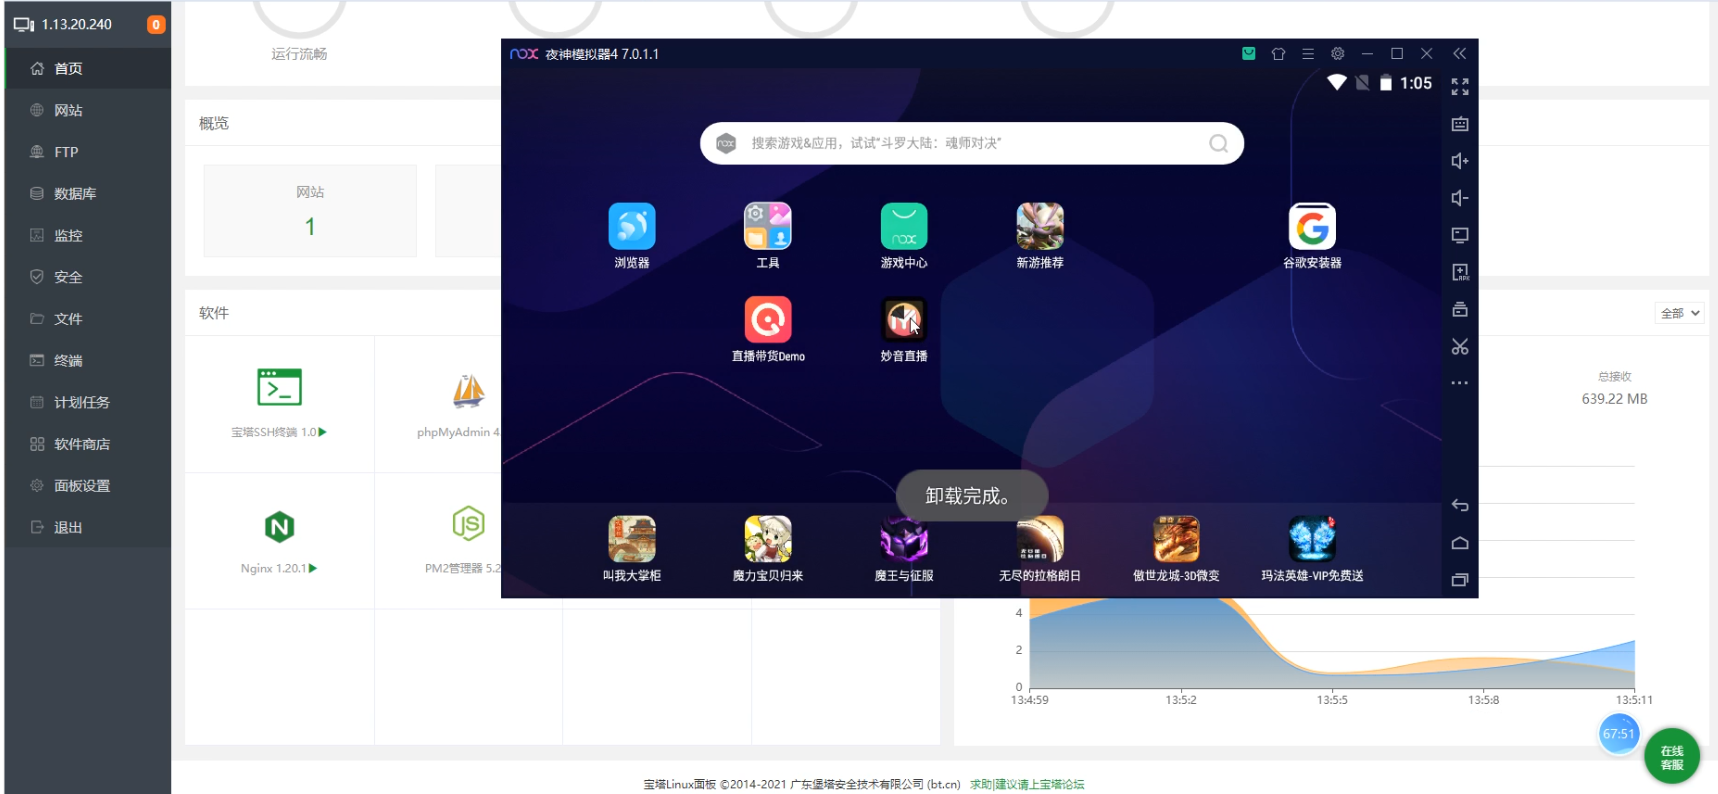Open the Nginx 1.20.1 software tile
The image size is (1718, 794).
pyautogui.click(x=279, y=540)
